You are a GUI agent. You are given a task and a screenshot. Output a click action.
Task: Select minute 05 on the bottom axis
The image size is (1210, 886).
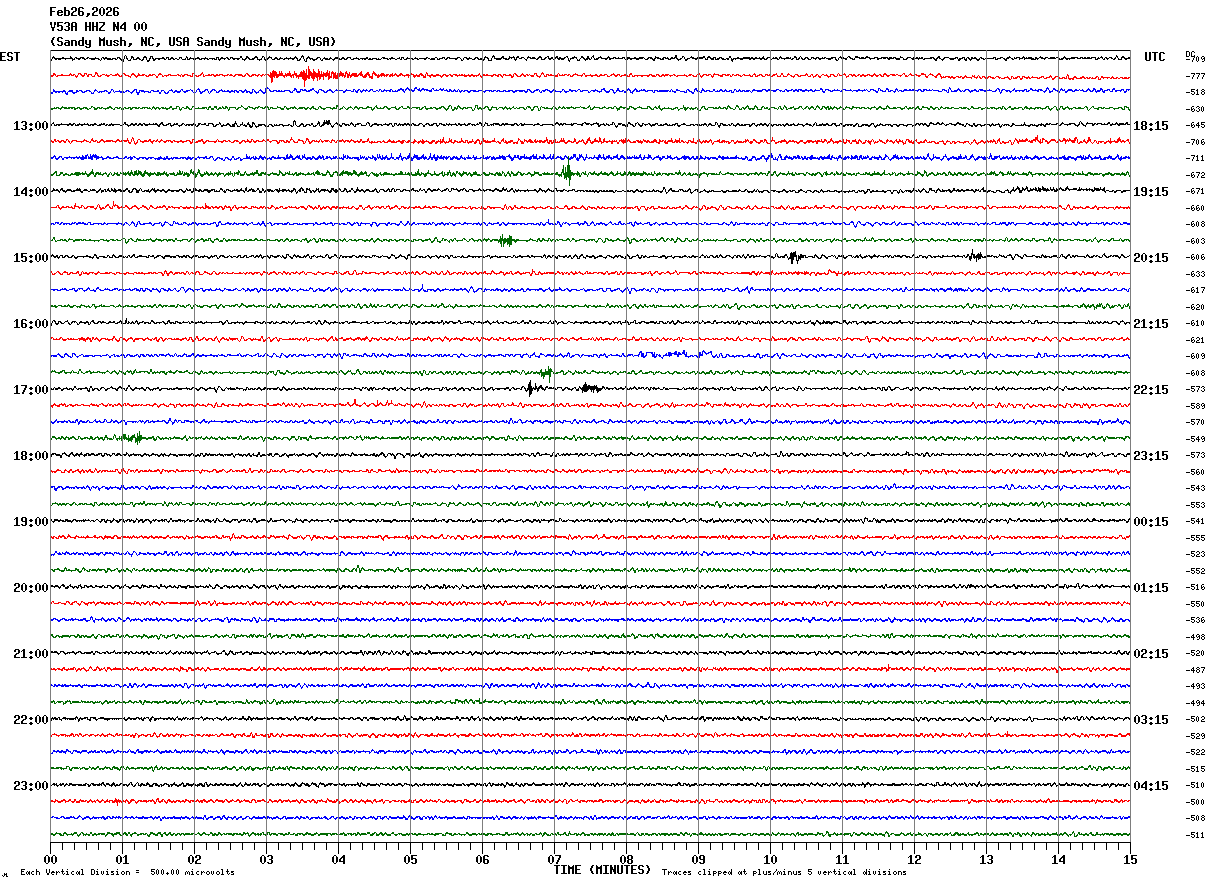[410, 859]
